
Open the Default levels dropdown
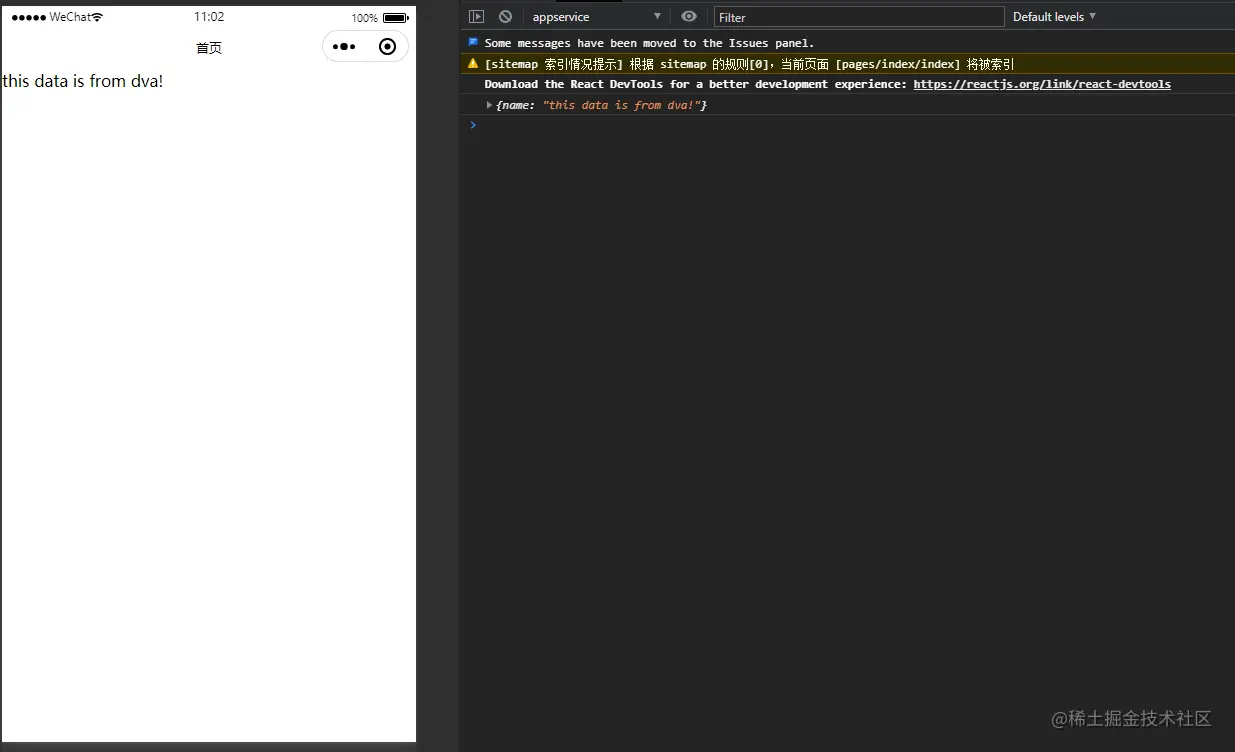pyautogui.click(x=1054, y=17)
